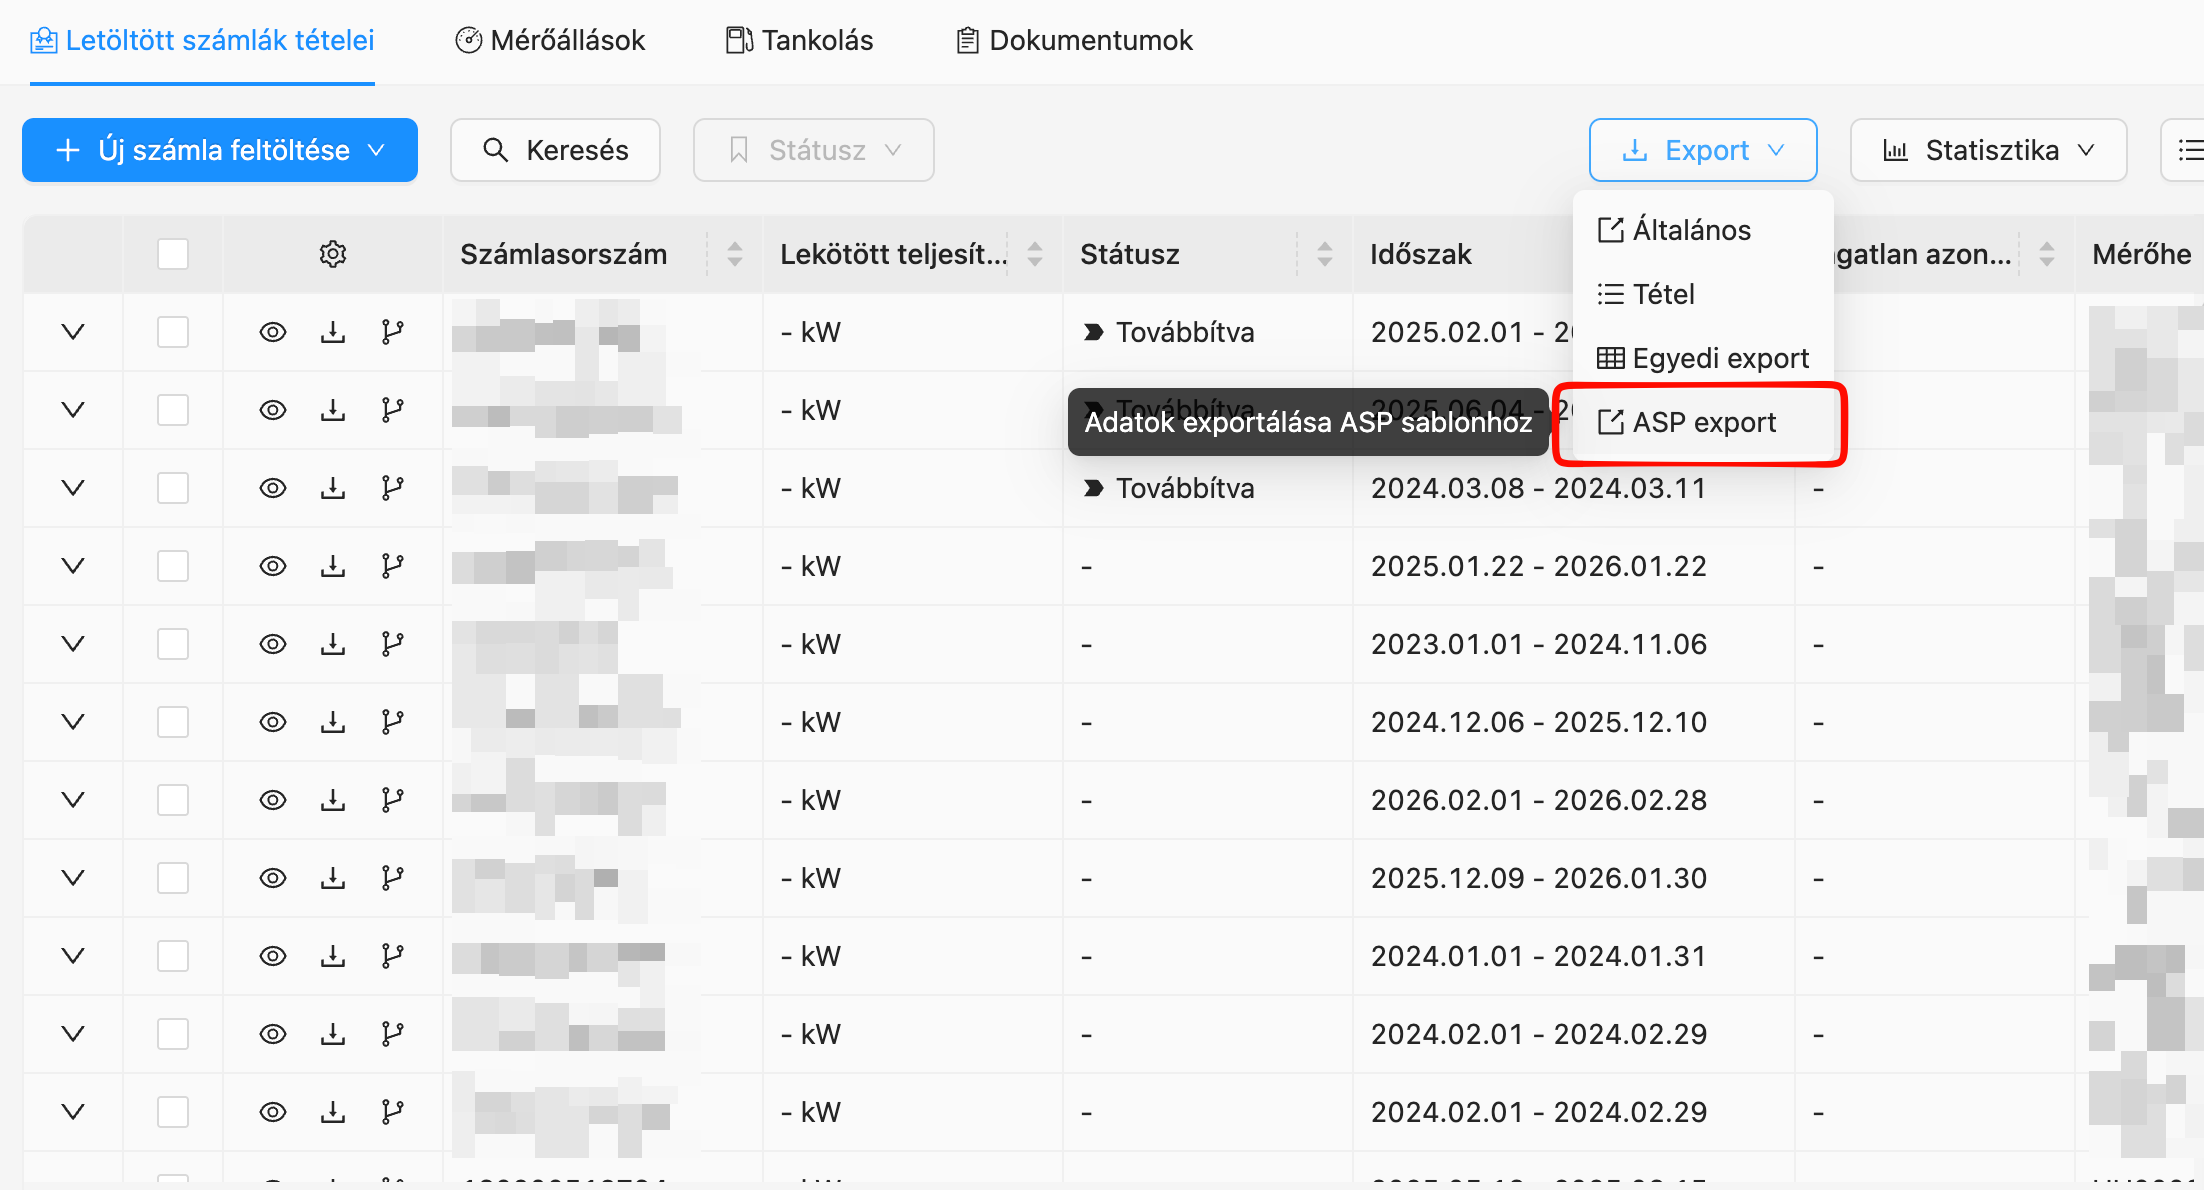
Task: Click list view icon beside Statisztika
Action: (x=2187, y=150)
